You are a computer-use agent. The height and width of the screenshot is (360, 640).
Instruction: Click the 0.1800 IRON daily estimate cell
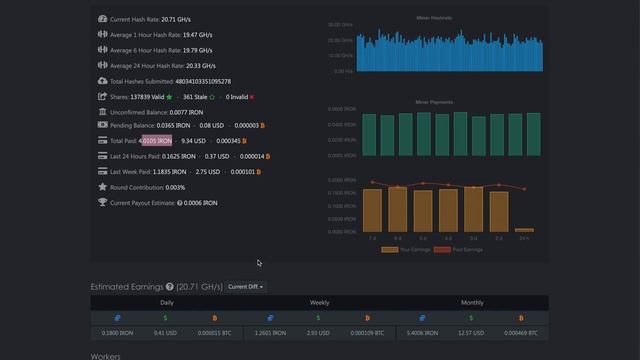[118, 333]
